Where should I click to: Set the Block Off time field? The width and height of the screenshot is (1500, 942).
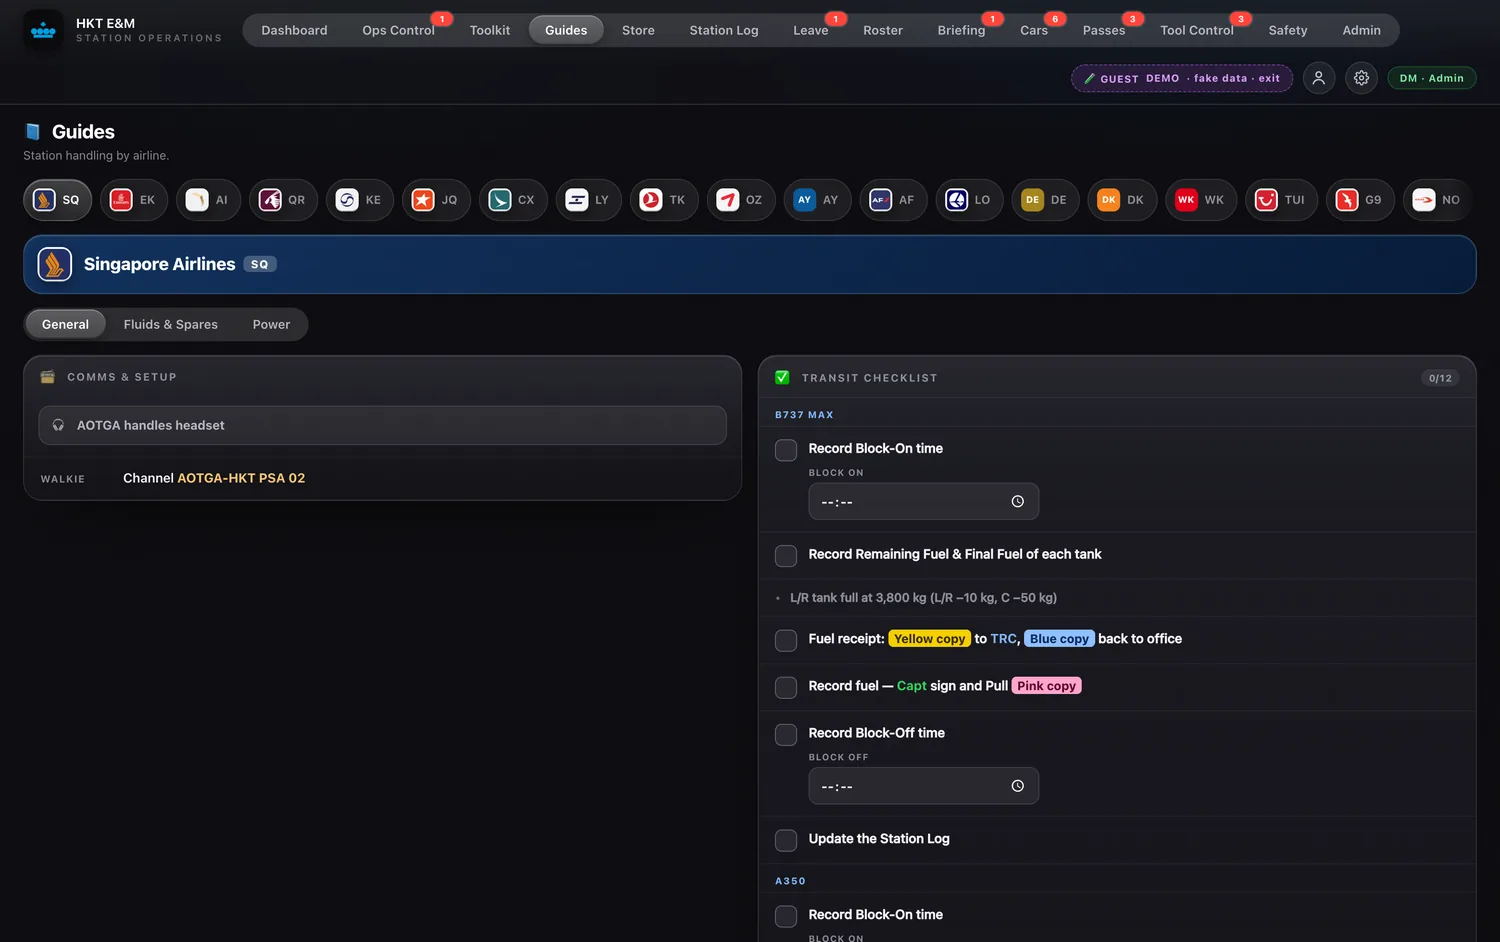click(x=924, y=786)
